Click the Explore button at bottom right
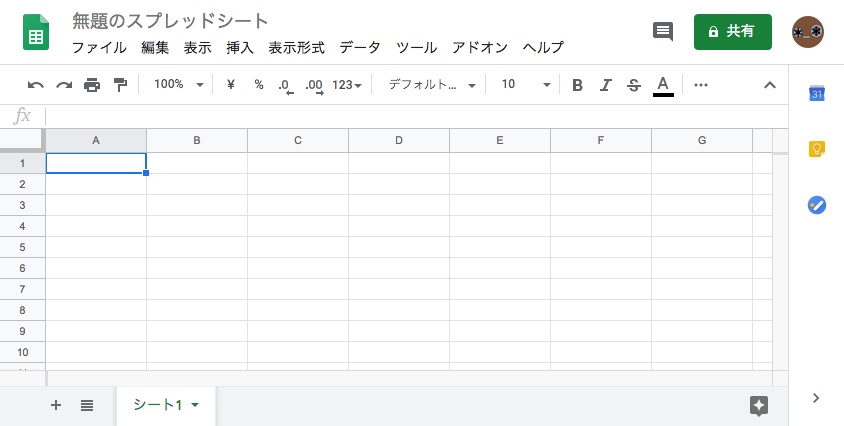Viewport: 844px width, 426px height. pyautogui.click(x=759, y=405)
